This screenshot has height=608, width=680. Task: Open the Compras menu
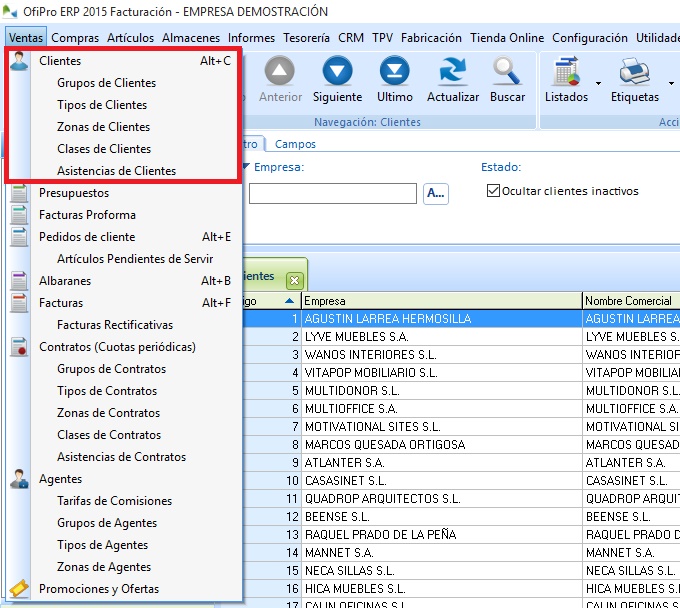point(75,38)
